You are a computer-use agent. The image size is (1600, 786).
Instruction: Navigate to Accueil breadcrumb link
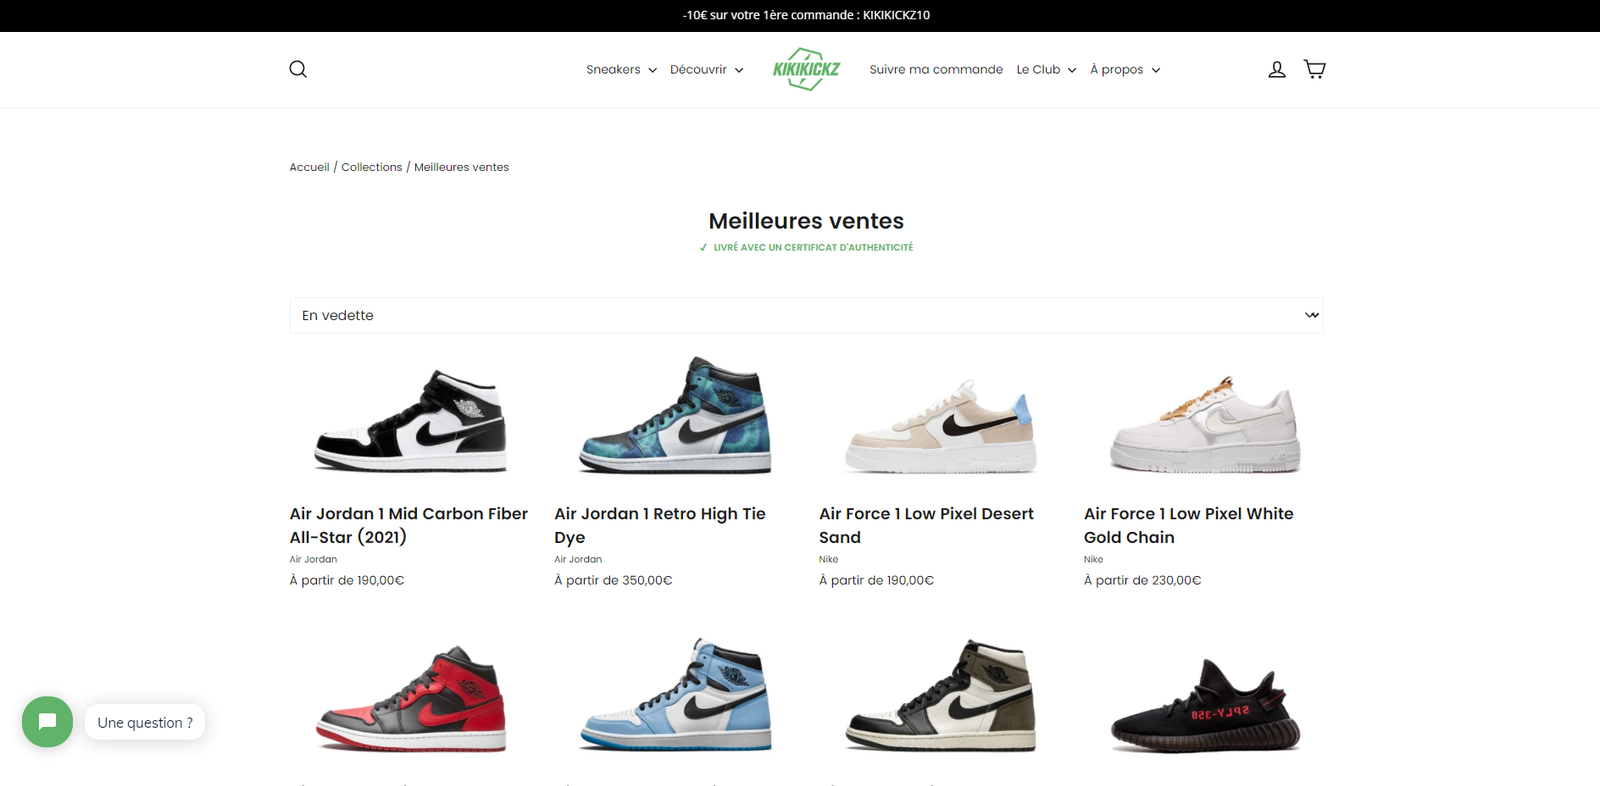[309, 167]
